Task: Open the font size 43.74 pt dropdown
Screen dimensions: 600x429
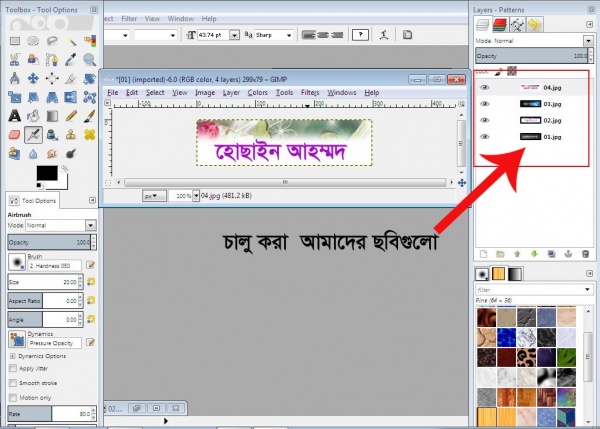Action: [235, 35]
